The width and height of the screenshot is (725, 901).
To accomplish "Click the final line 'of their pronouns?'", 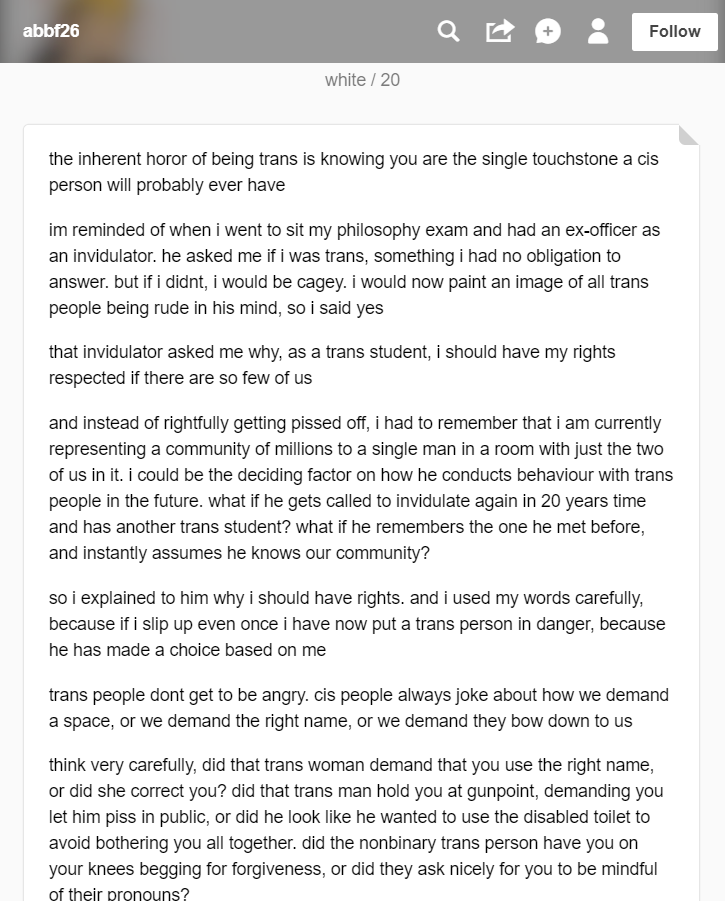I will 119,894.
